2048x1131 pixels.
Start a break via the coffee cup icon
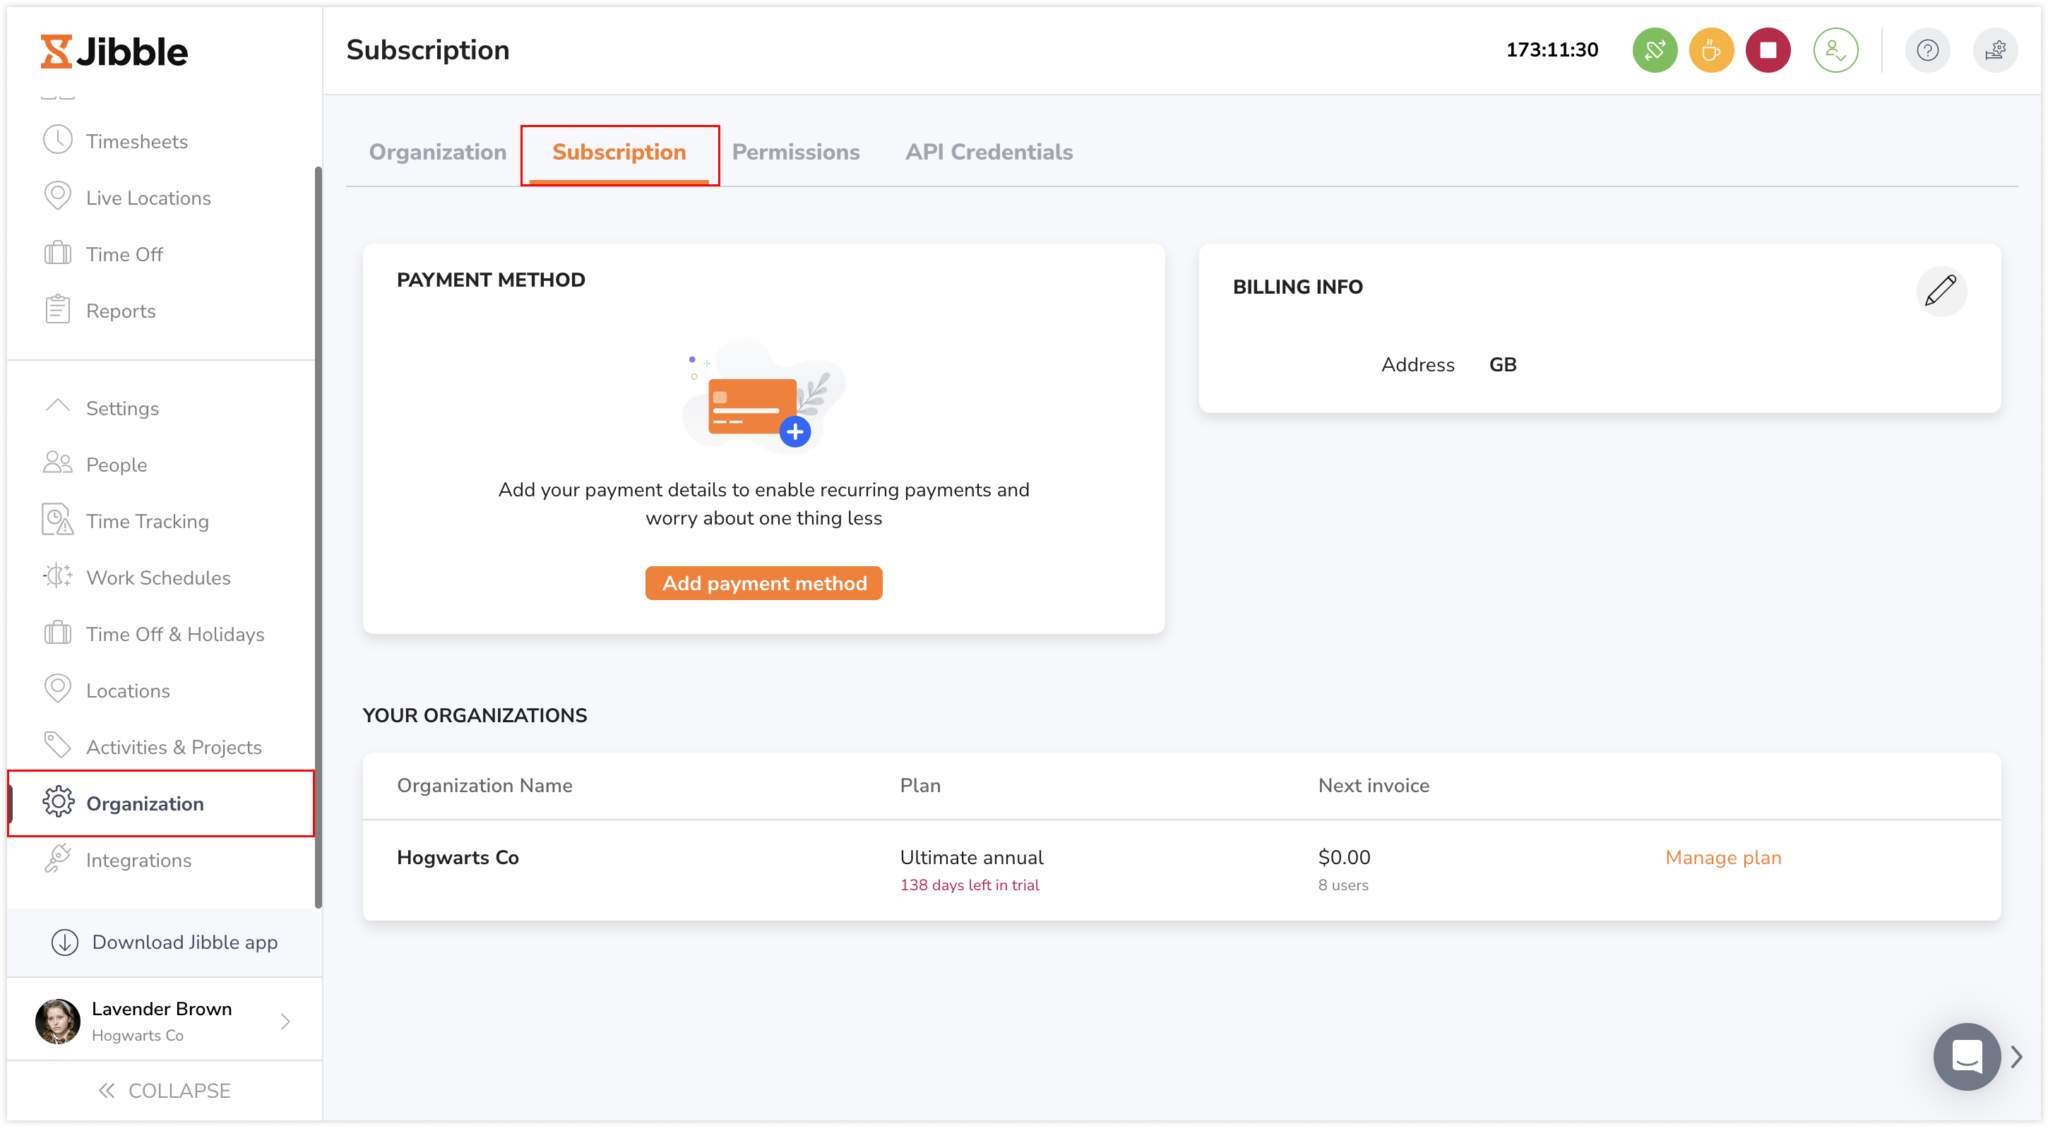coord(1710,49)
